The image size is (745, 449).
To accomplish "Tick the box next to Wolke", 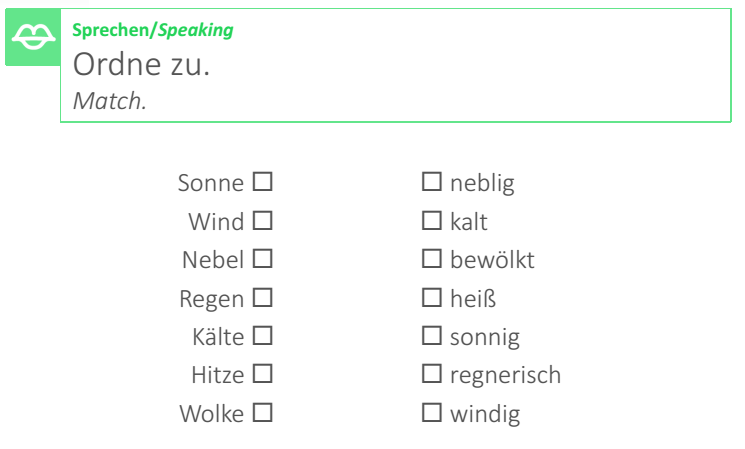I will tap(263, 414).
